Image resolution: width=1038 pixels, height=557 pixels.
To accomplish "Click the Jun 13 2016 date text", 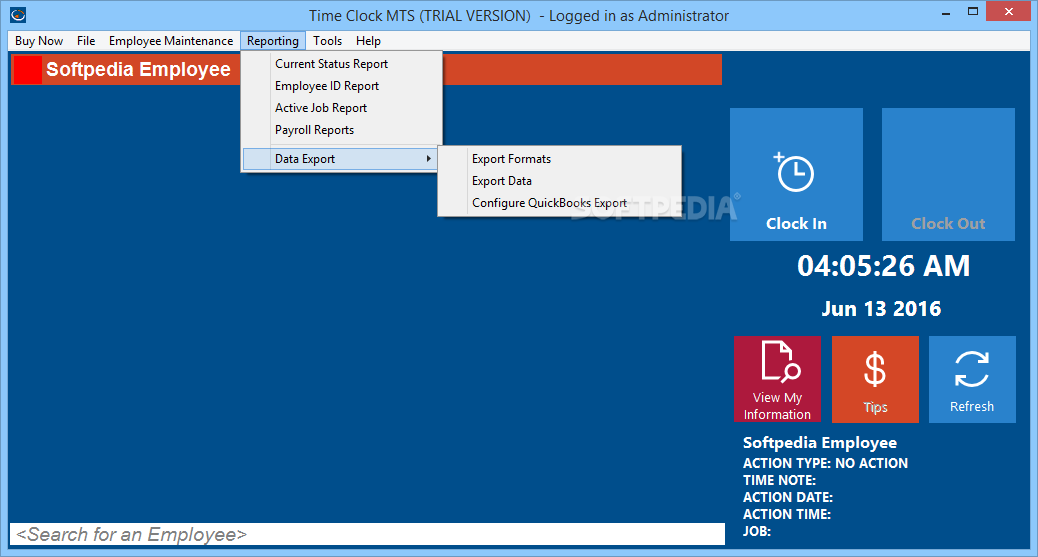I will pos(881,309).
